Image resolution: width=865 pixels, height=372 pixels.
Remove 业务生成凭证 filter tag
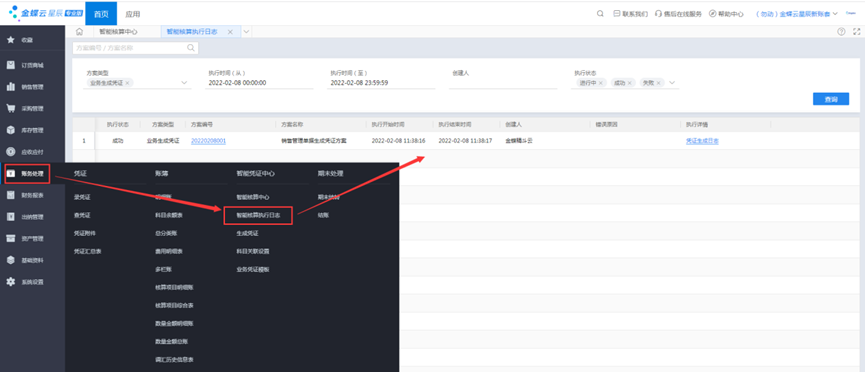tap(127, 83)
